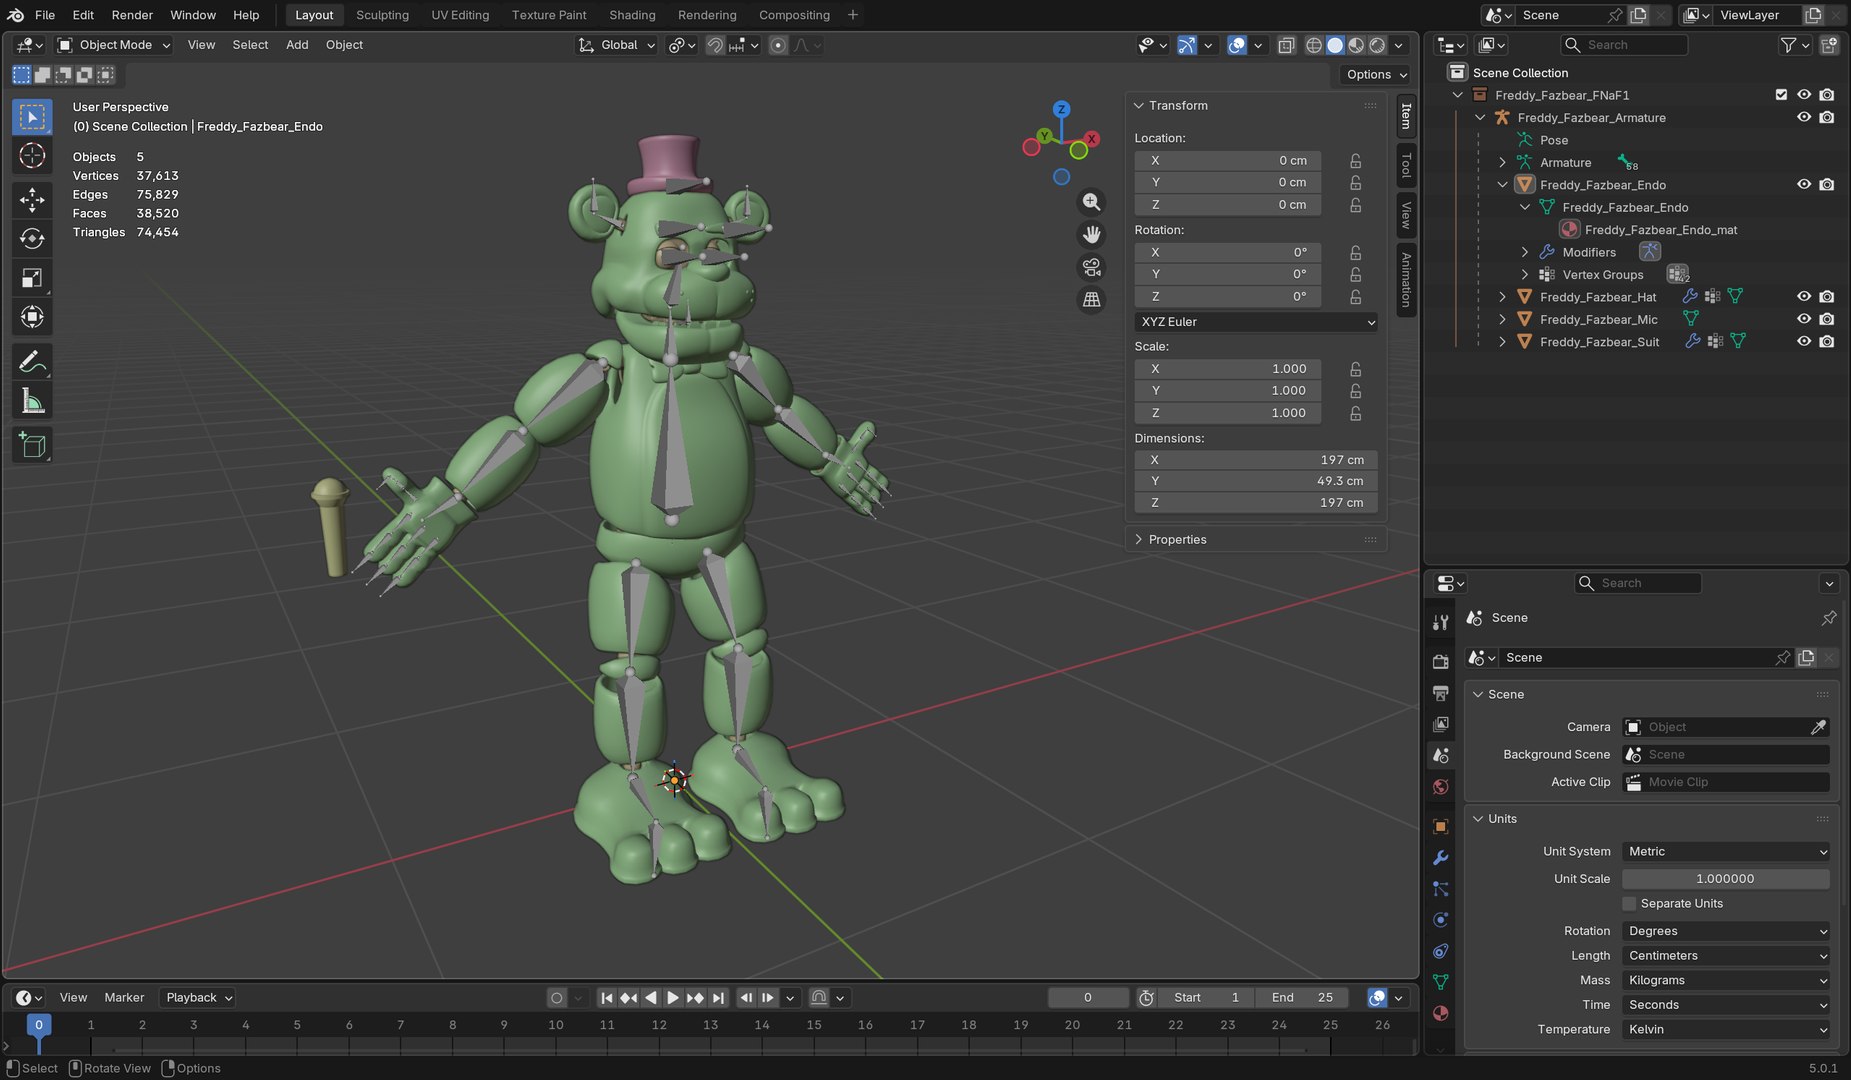Open the Render menu
Viewport: 1851px width, 1080px height.
coord(132,15)
